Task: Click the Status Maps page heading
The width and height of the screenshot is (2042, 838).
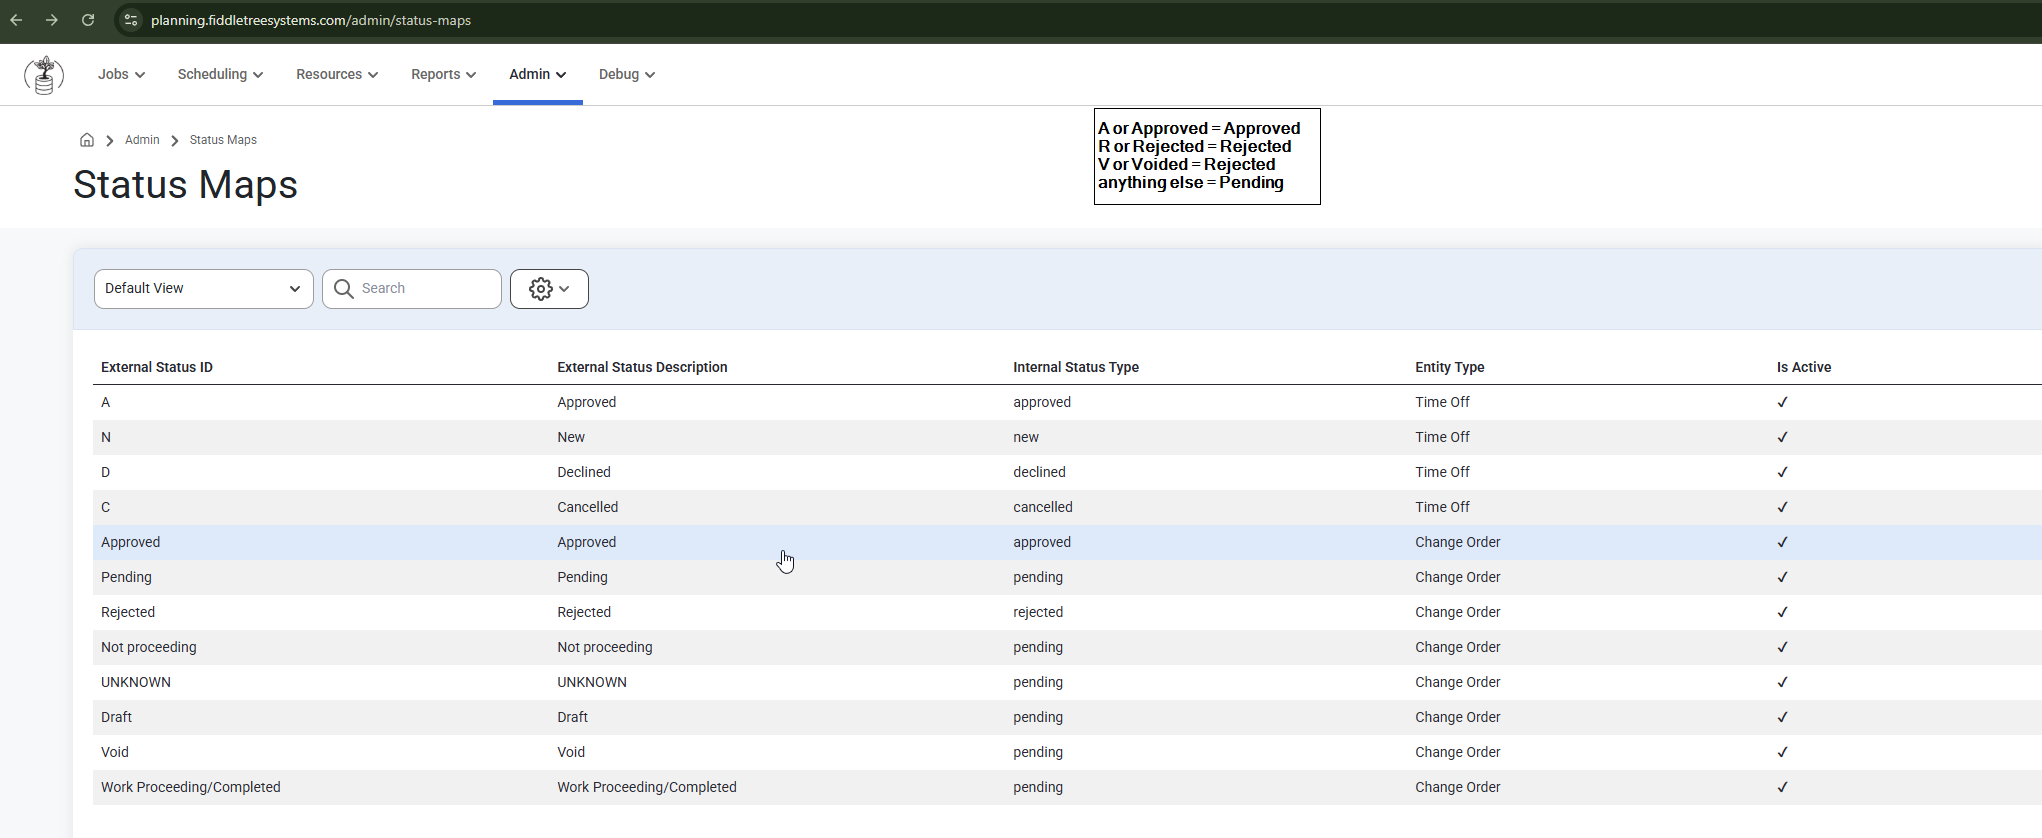Action: (x=186, y=185)
